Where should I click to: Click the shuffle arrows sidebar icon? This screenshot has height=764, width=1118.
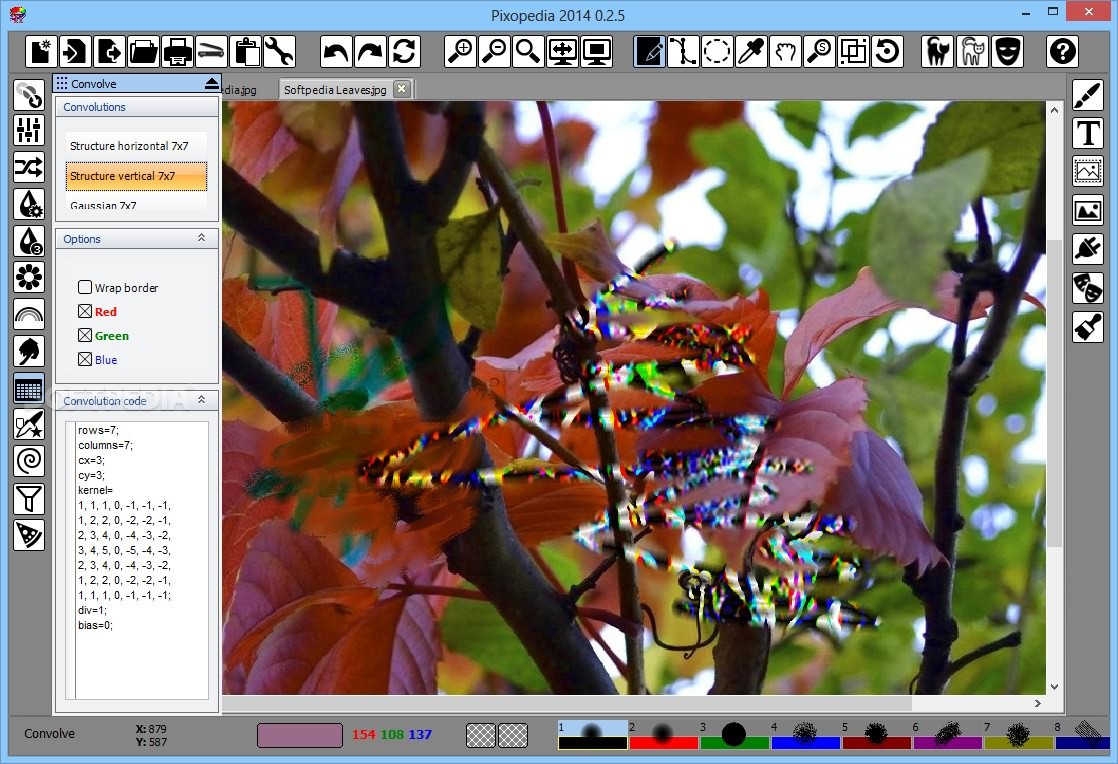pos(29,167)
